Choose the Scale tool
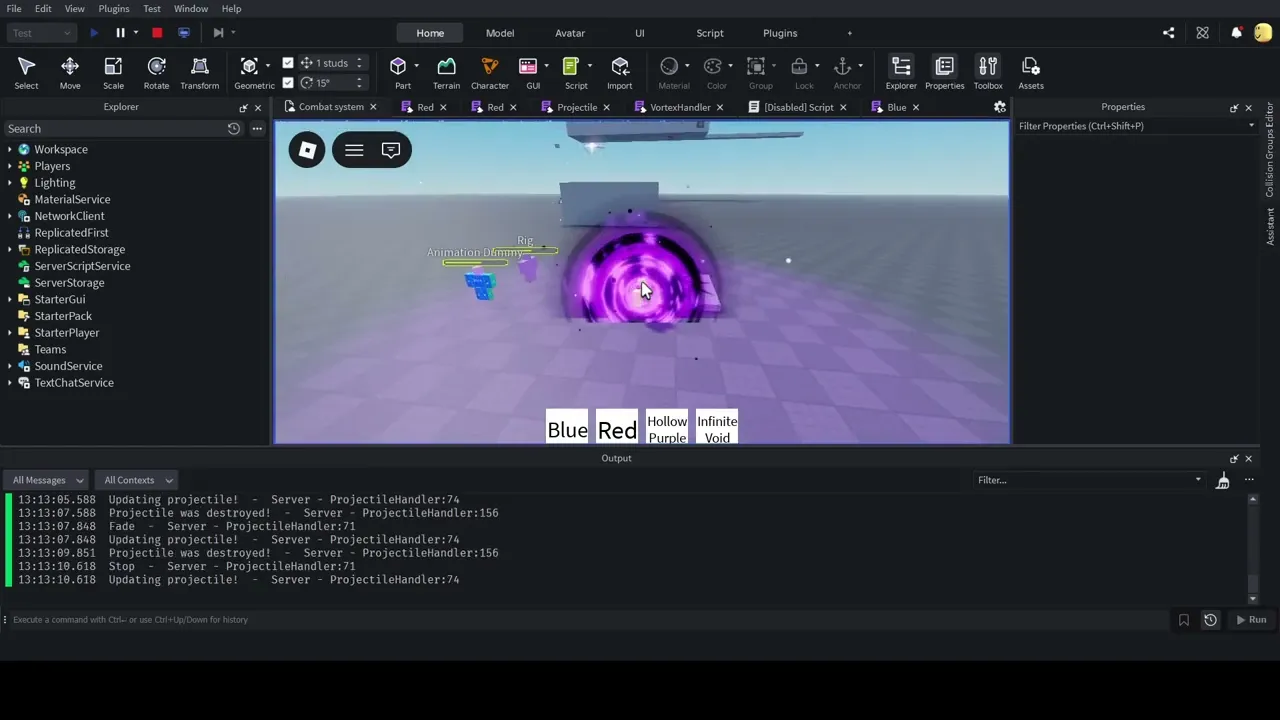Screen dimensions: 1280x720 [113, 72]
